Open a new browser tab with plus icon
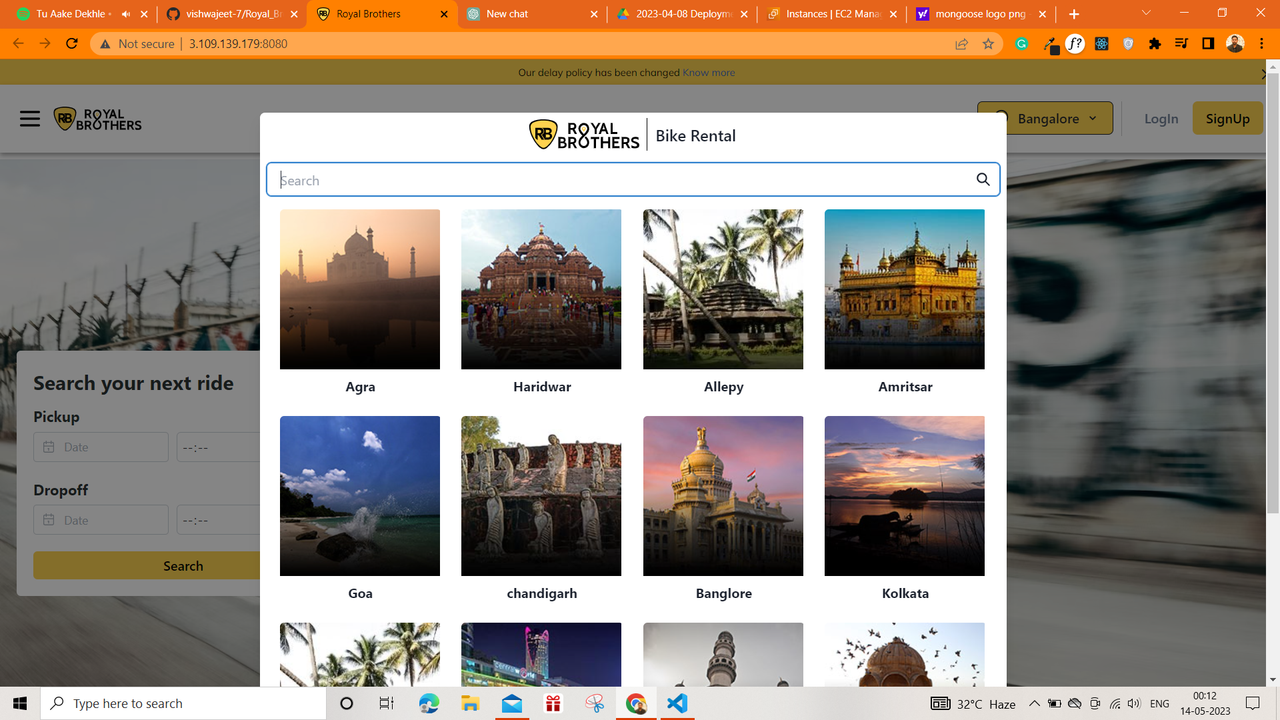 1074,14
